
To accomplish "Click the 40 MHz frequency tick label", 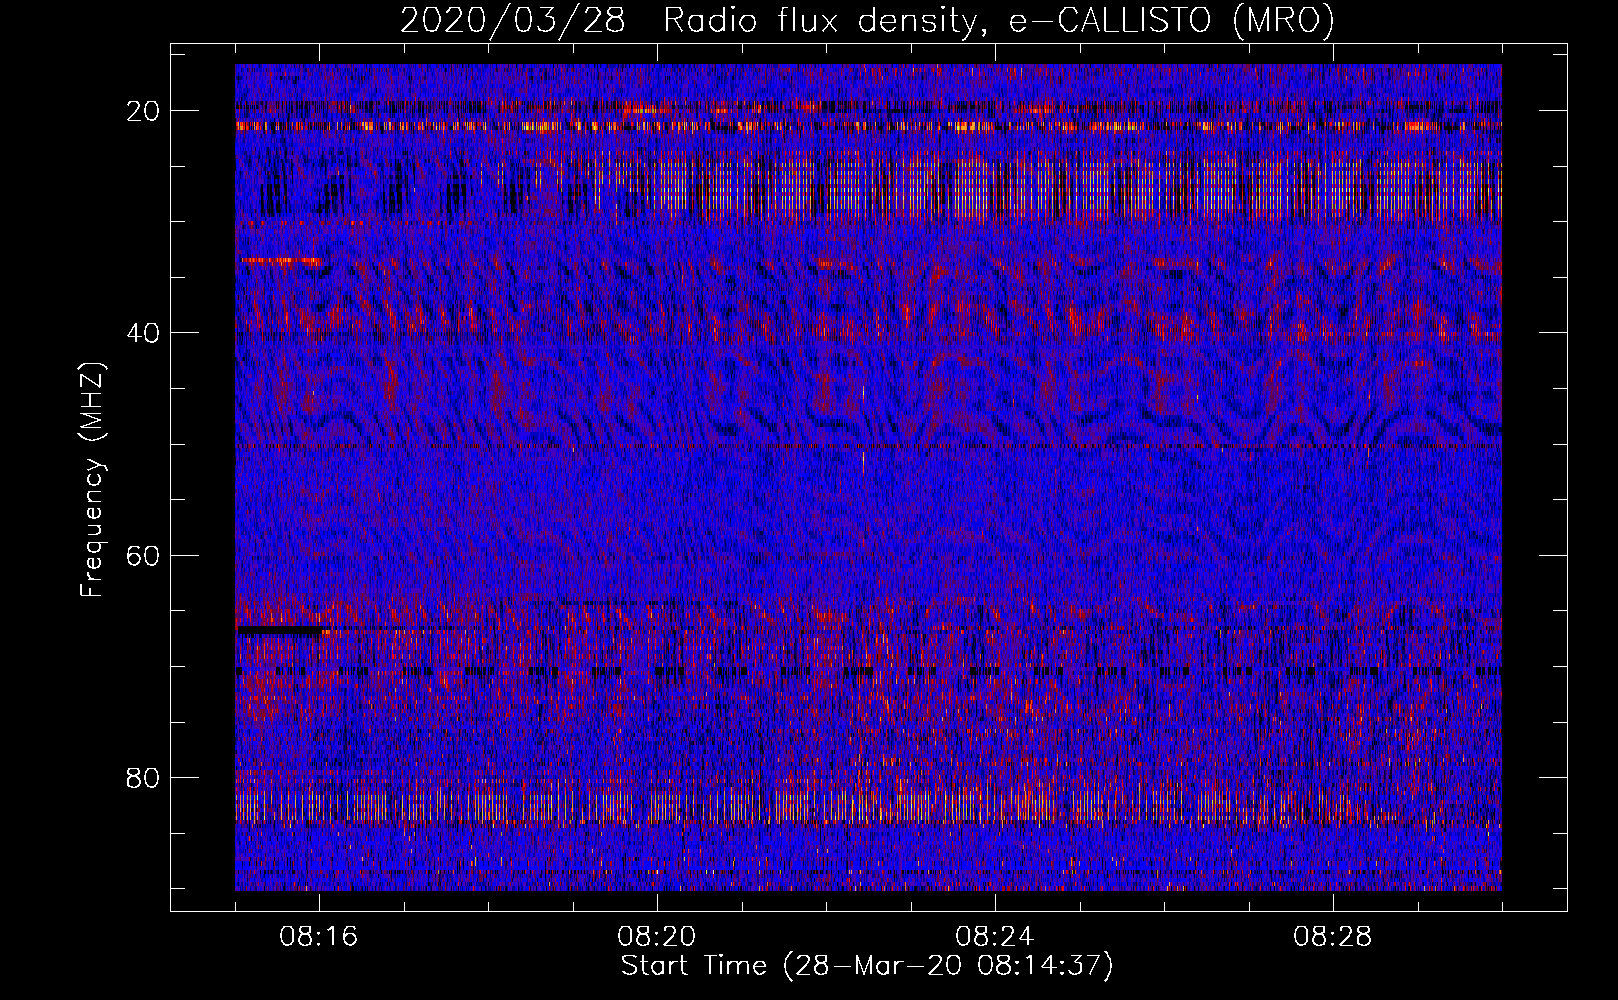I will tap(144, 332).
